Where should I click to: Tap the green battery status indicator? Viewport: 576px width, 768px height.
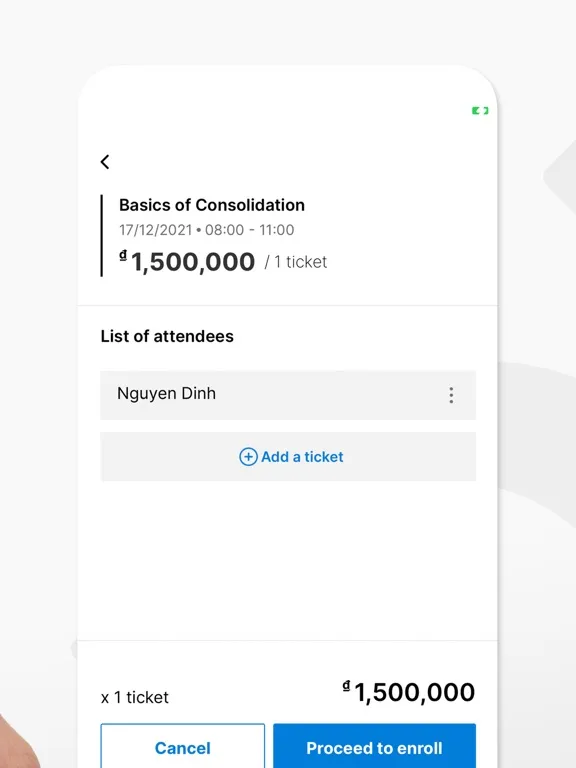coord(480,111)
